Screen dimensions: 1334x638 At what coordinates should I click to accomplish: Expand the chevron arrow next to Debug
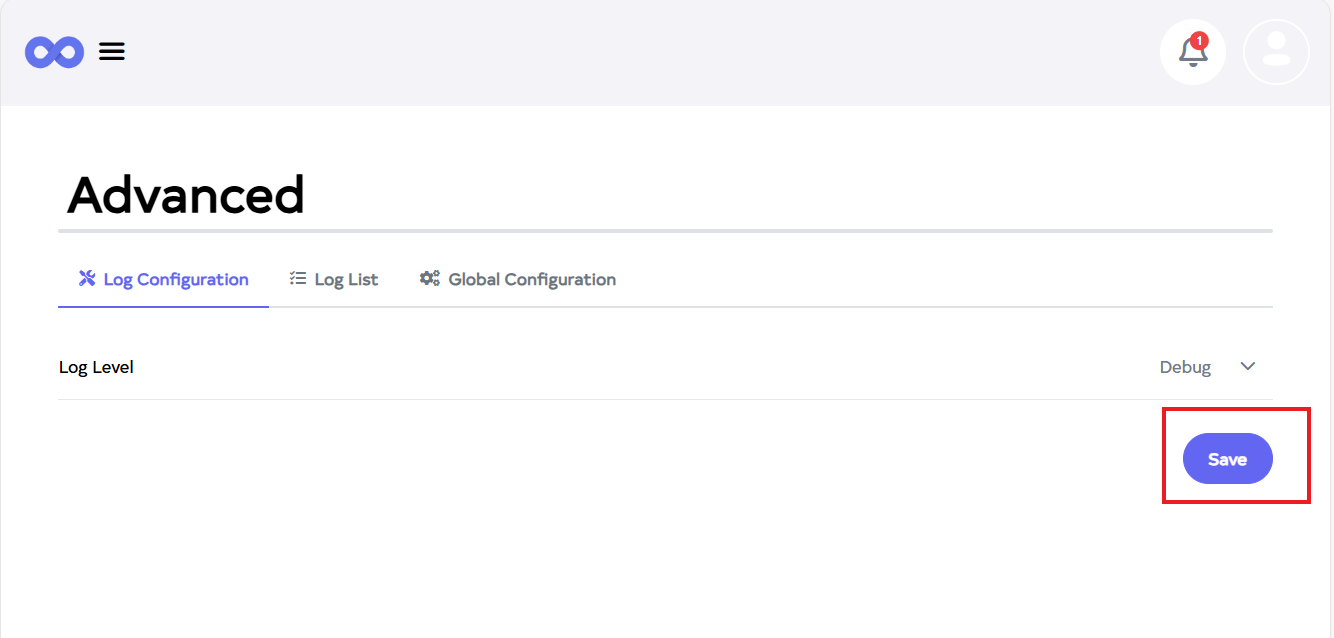pyautogui.click(x=1248, y=366)
